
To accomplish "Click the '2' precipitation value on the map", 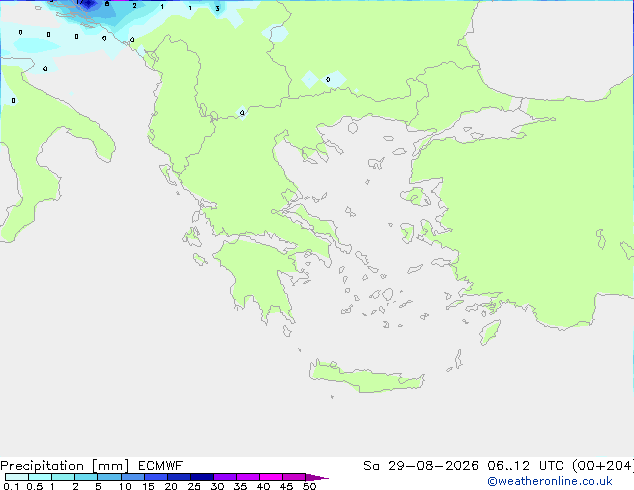I will pyautogui.click(x=134, y=6).
